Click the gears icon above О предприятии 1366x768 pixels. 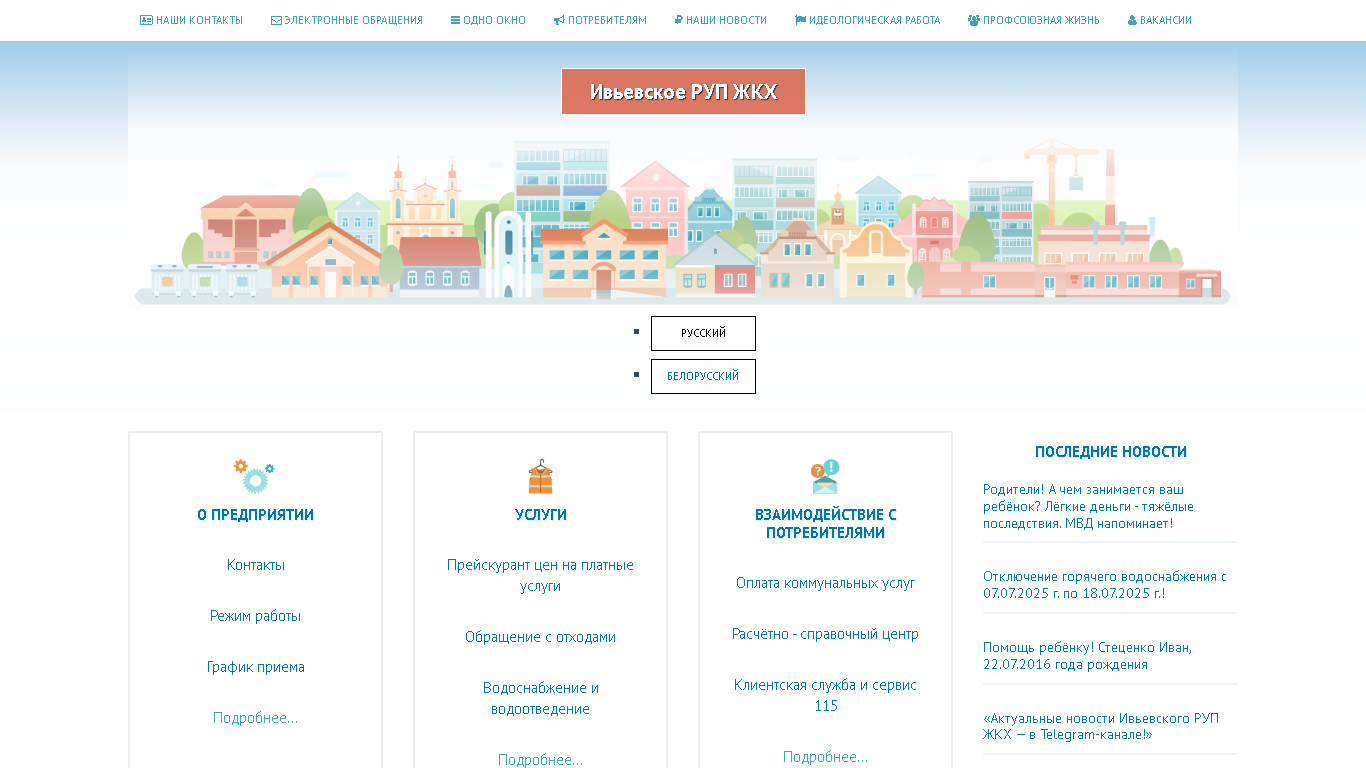(254, 476)
